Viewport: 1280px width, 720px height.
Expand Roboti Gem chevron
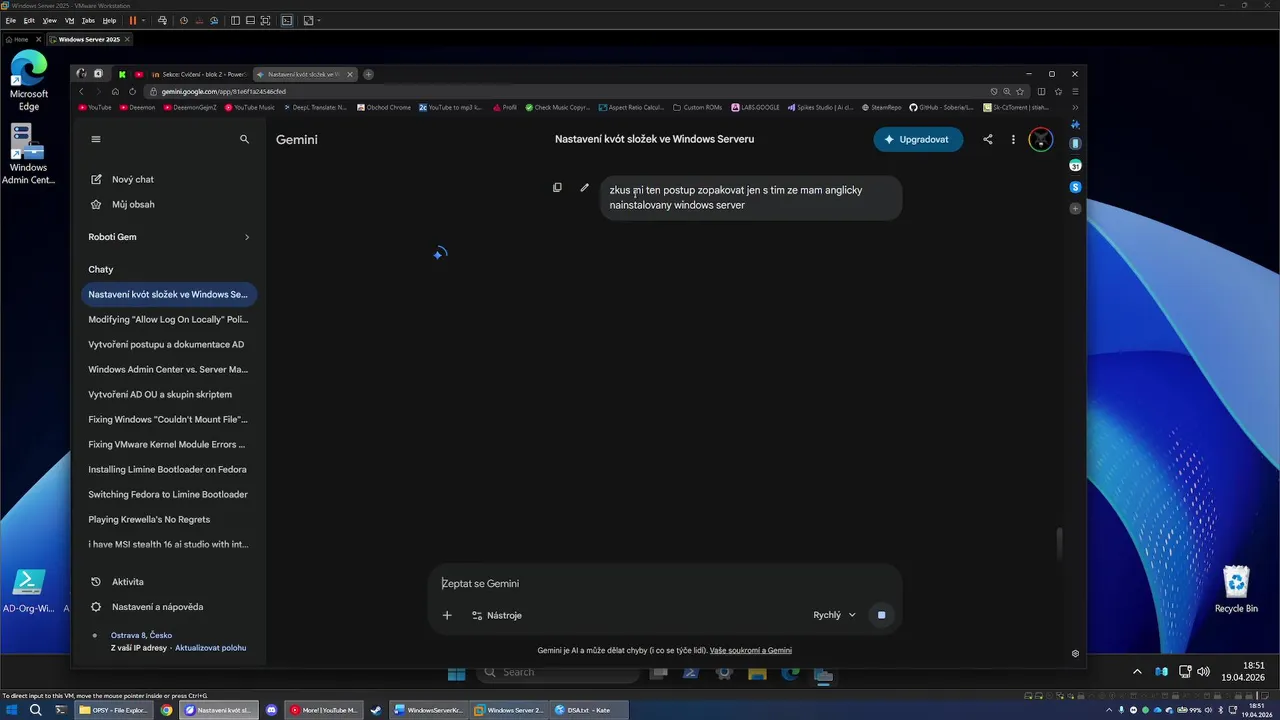pos(247,237)
